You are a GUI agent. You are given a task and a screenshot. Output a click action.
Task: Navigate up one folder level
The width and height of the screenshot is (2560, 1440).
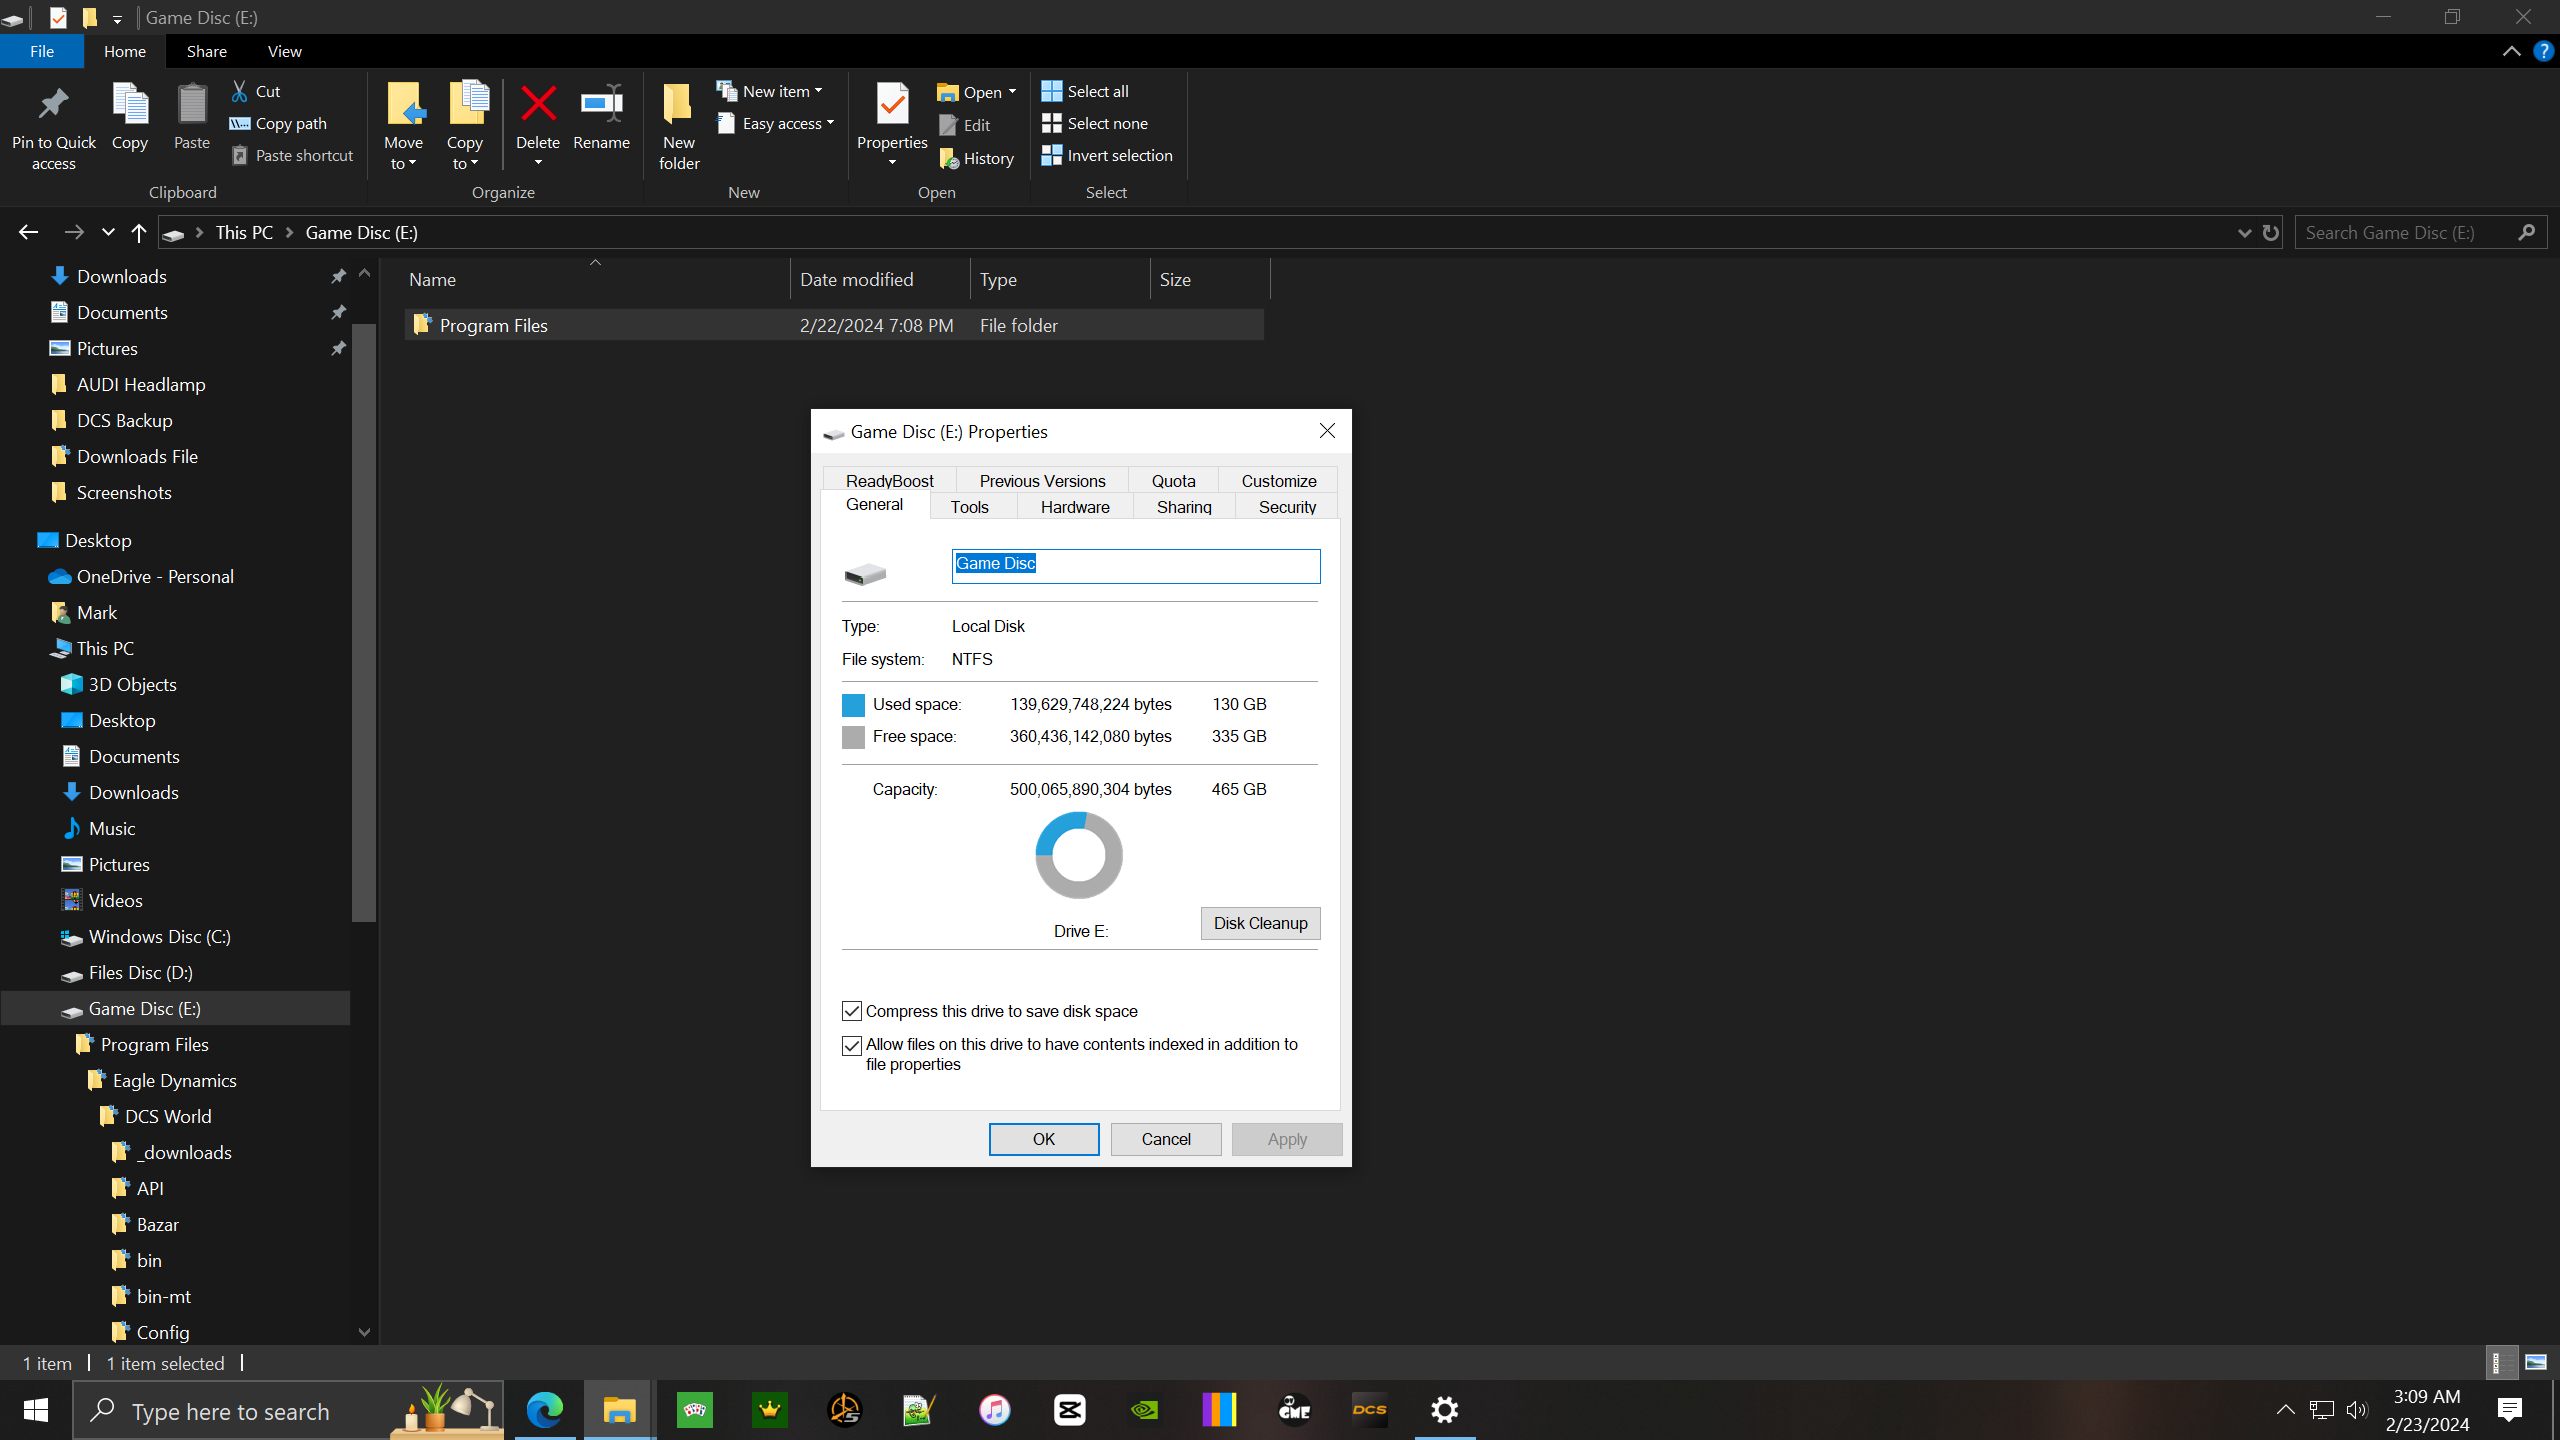click(139, 232)
